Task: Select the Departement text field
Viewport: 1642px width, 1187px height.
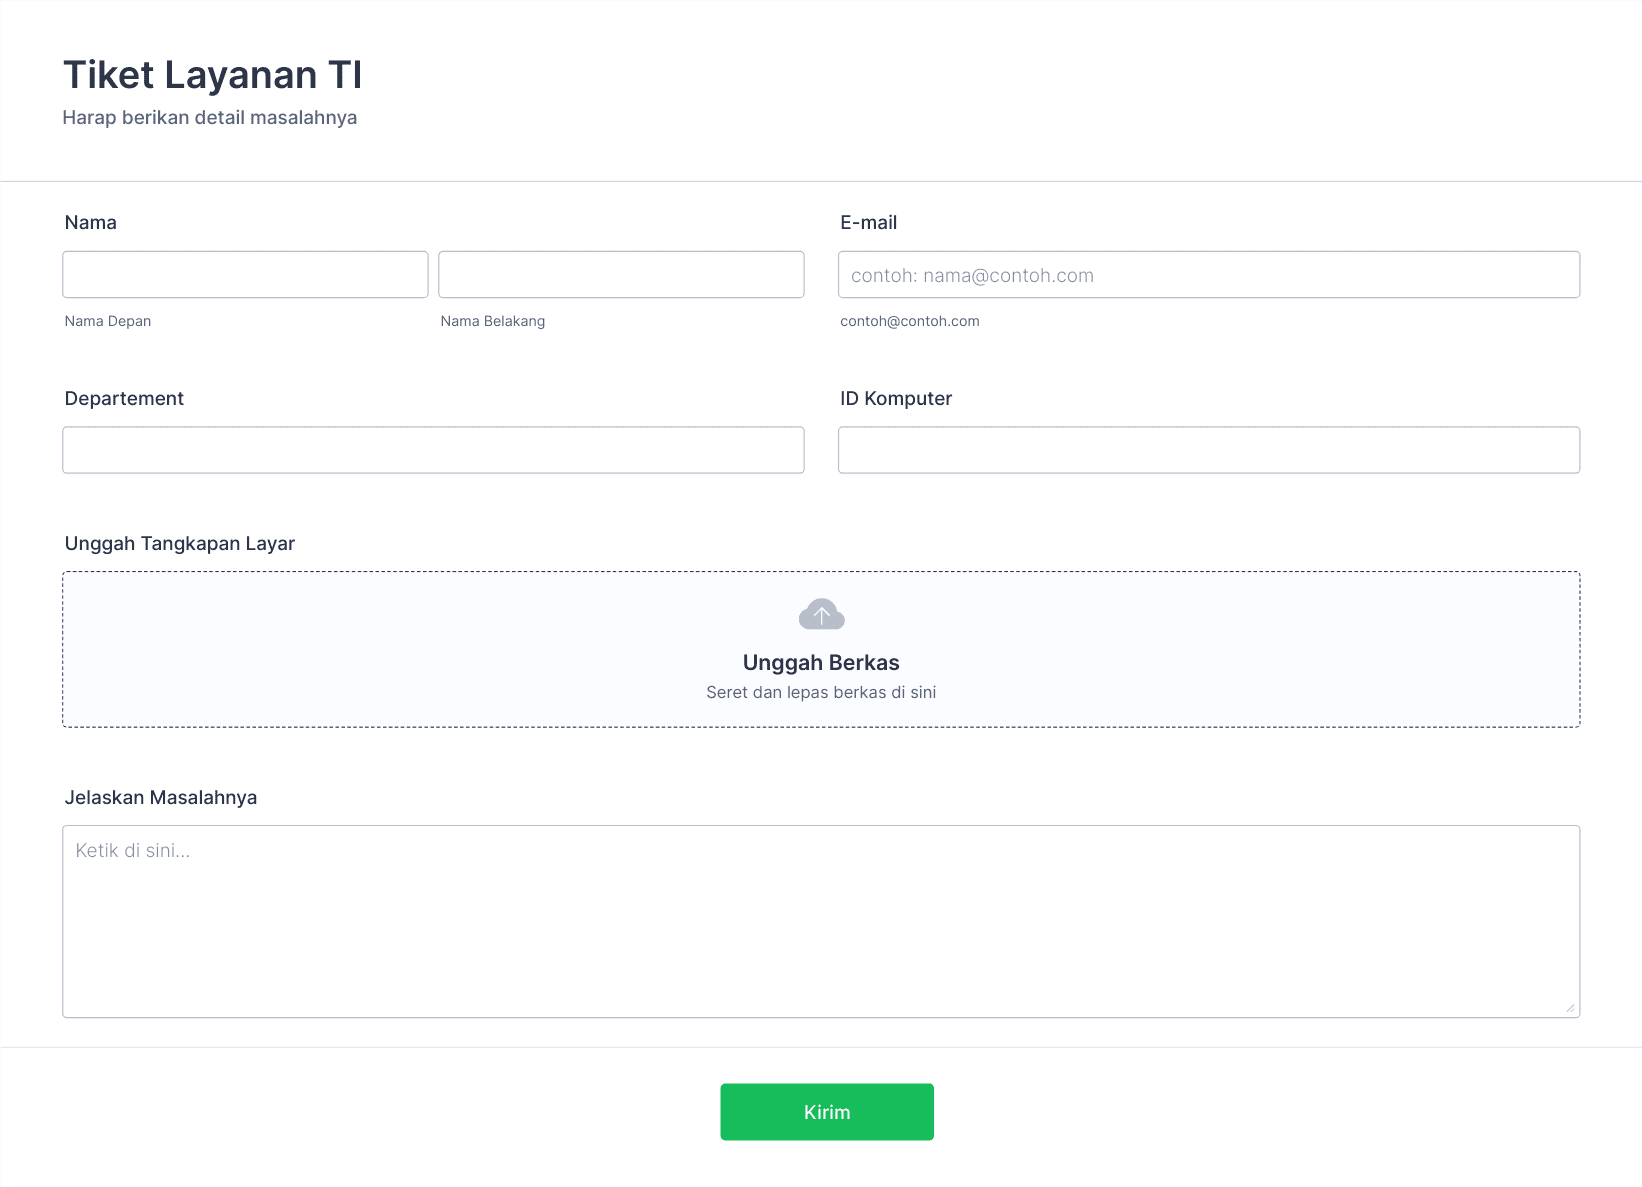Action: [433, 450]
